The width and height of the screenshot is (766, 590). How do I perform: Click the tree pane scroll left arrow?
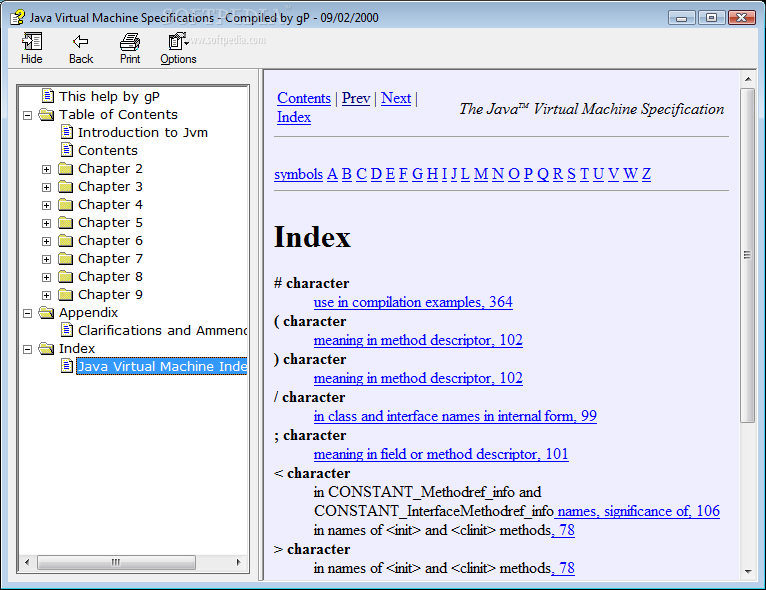click(x=27, y=562)
